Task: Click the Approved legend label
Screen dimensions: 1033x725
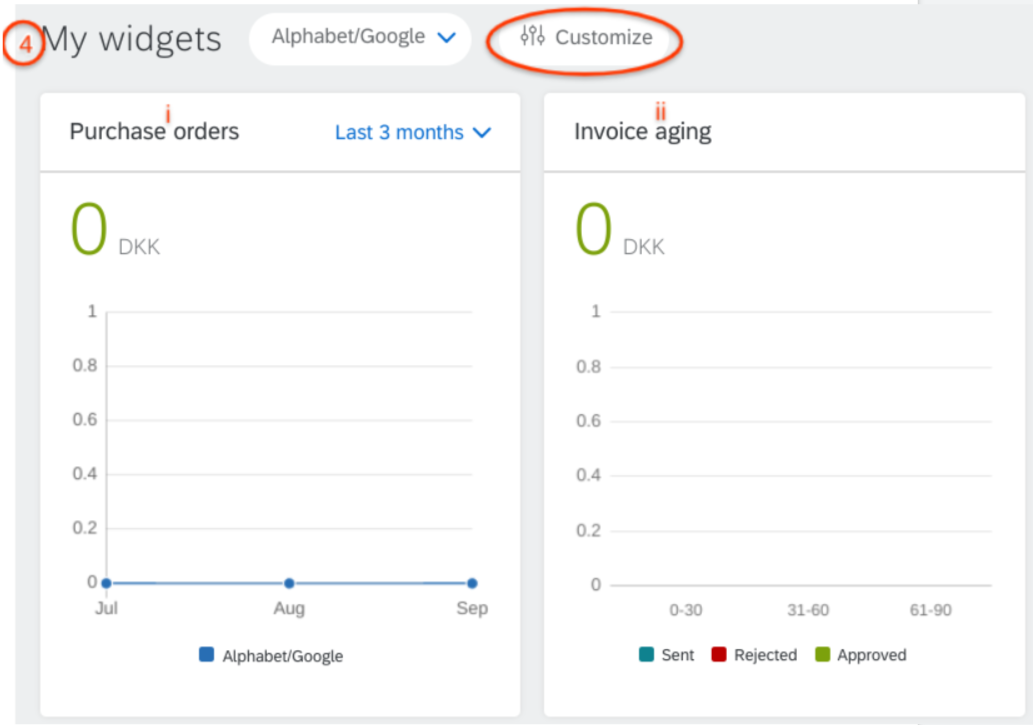Action: (x=872, y=655)
